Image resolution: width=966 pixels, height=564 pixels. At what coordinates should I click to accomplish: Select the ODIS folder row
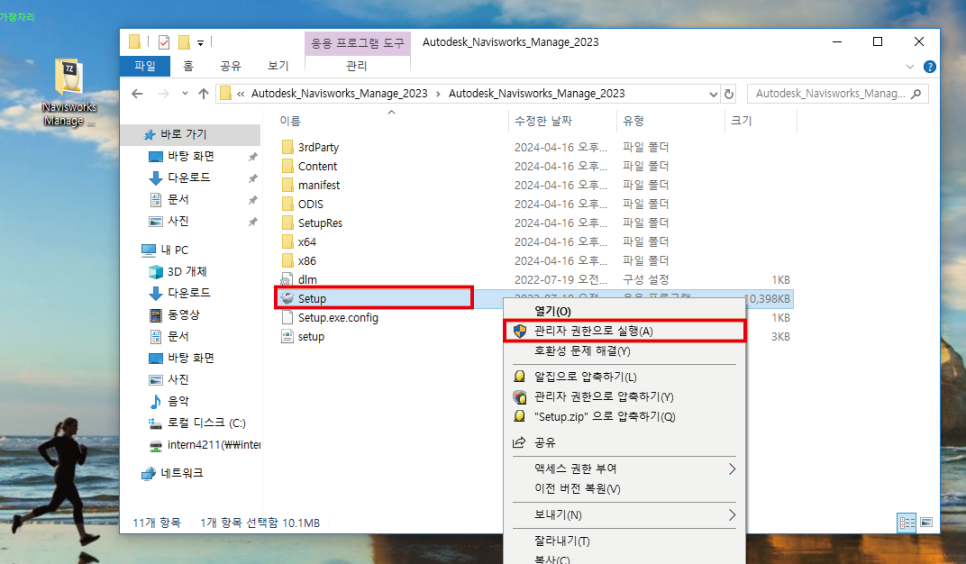point(534,204)
